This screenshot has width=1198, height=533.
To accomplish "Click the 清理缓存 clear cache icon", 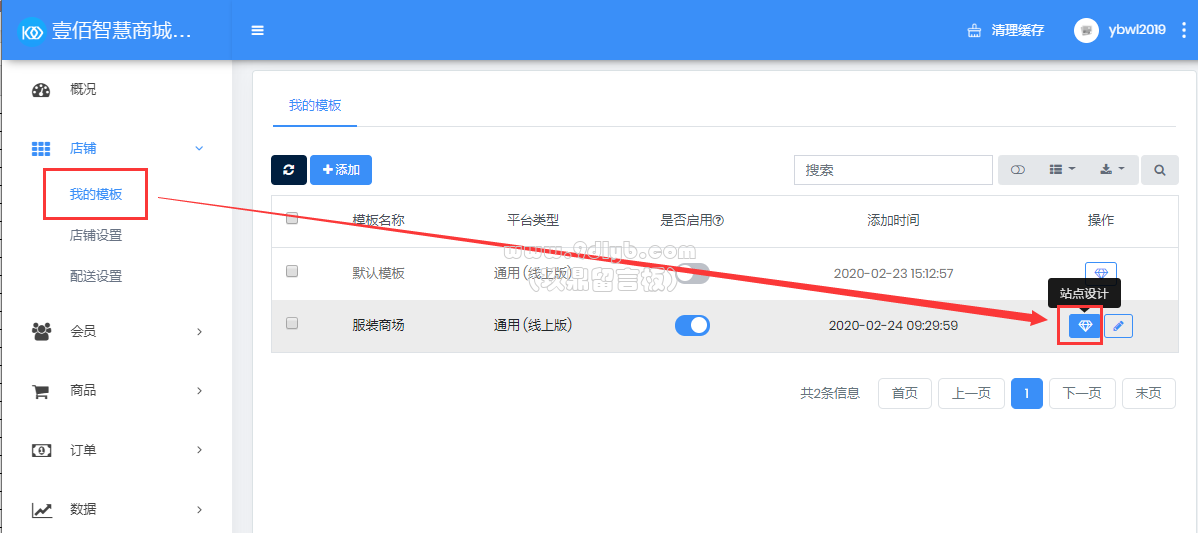I will coord(974,31).
